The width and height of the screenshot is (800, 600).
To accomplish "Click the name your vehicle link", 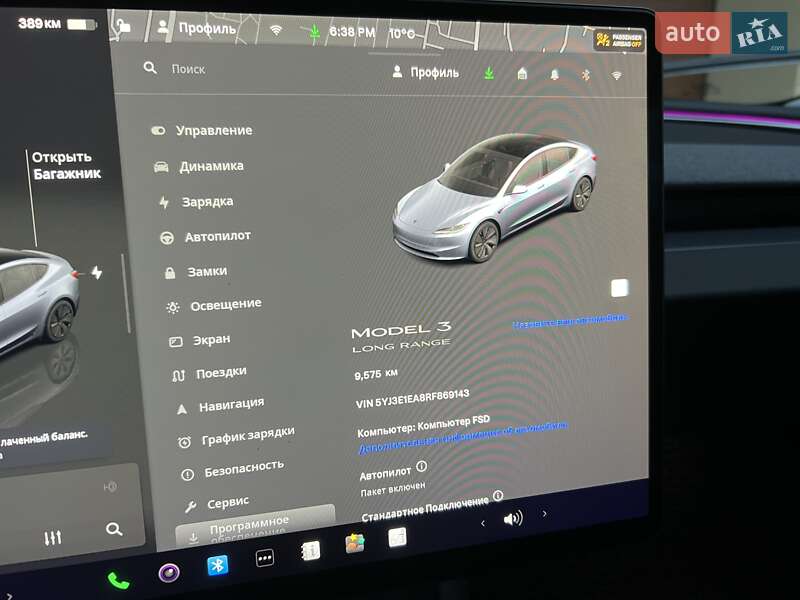I will coord(570,322).
